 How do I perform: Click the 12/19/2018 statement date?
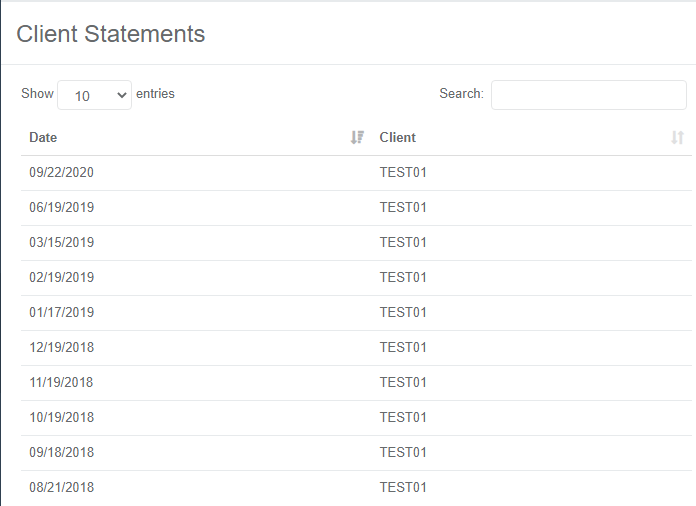tap(61, 348)
